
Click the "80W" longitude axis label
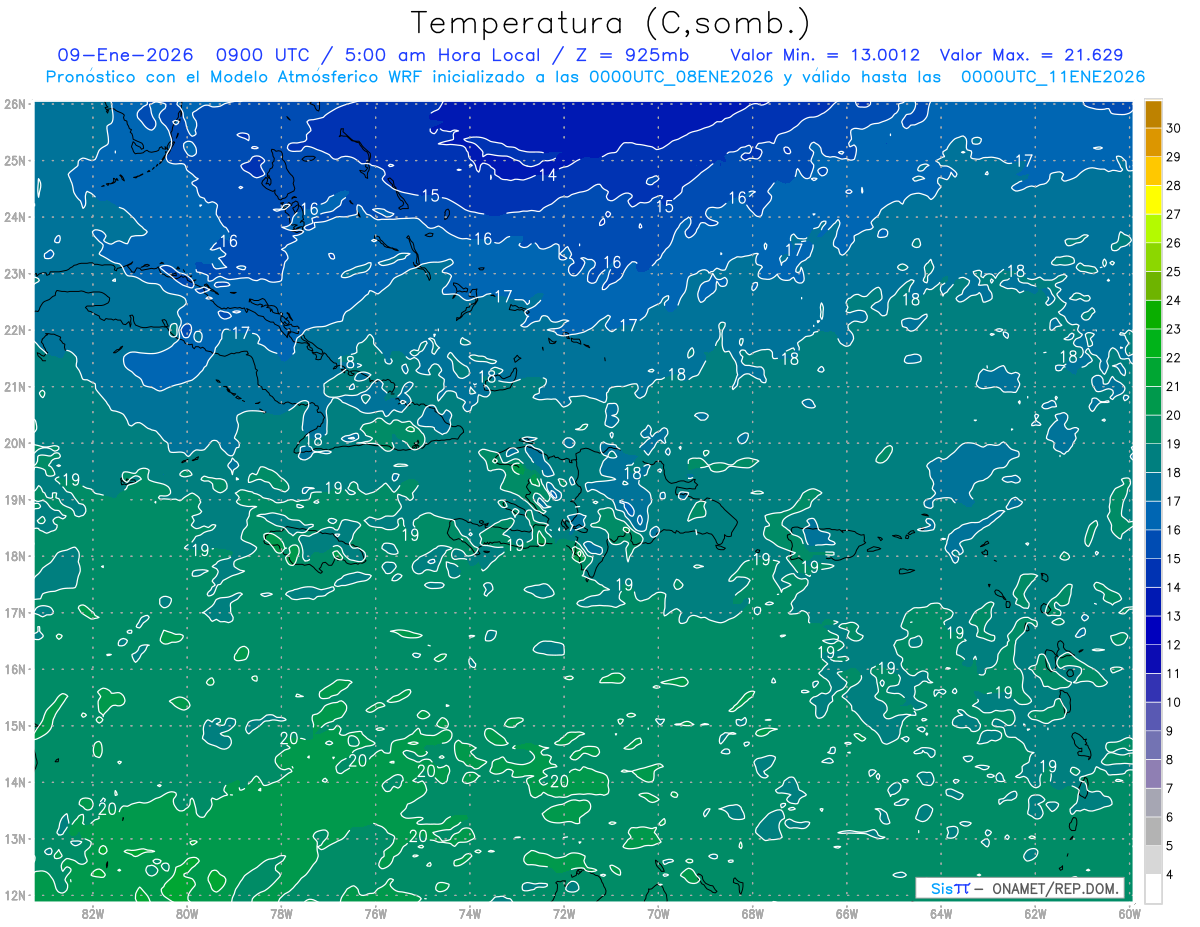point(187,913)
